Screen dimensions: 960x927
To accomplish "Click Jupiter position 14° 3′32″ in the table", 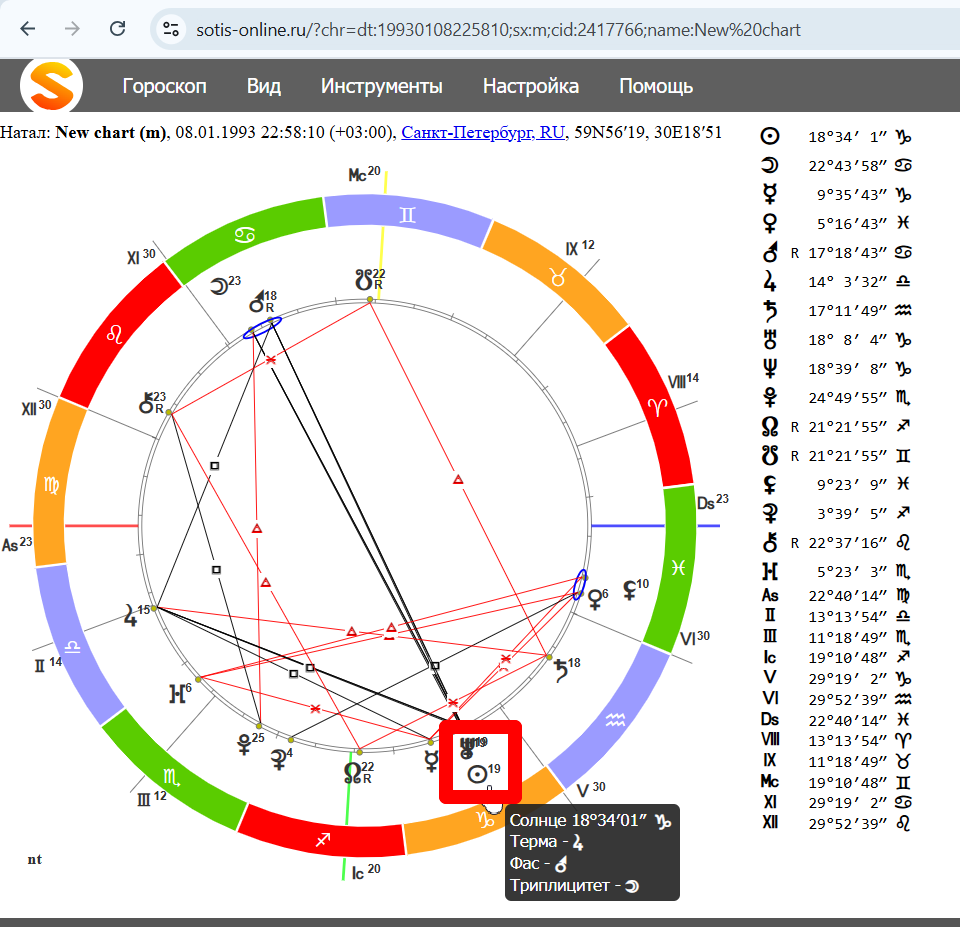I will [x=847, y=282].
